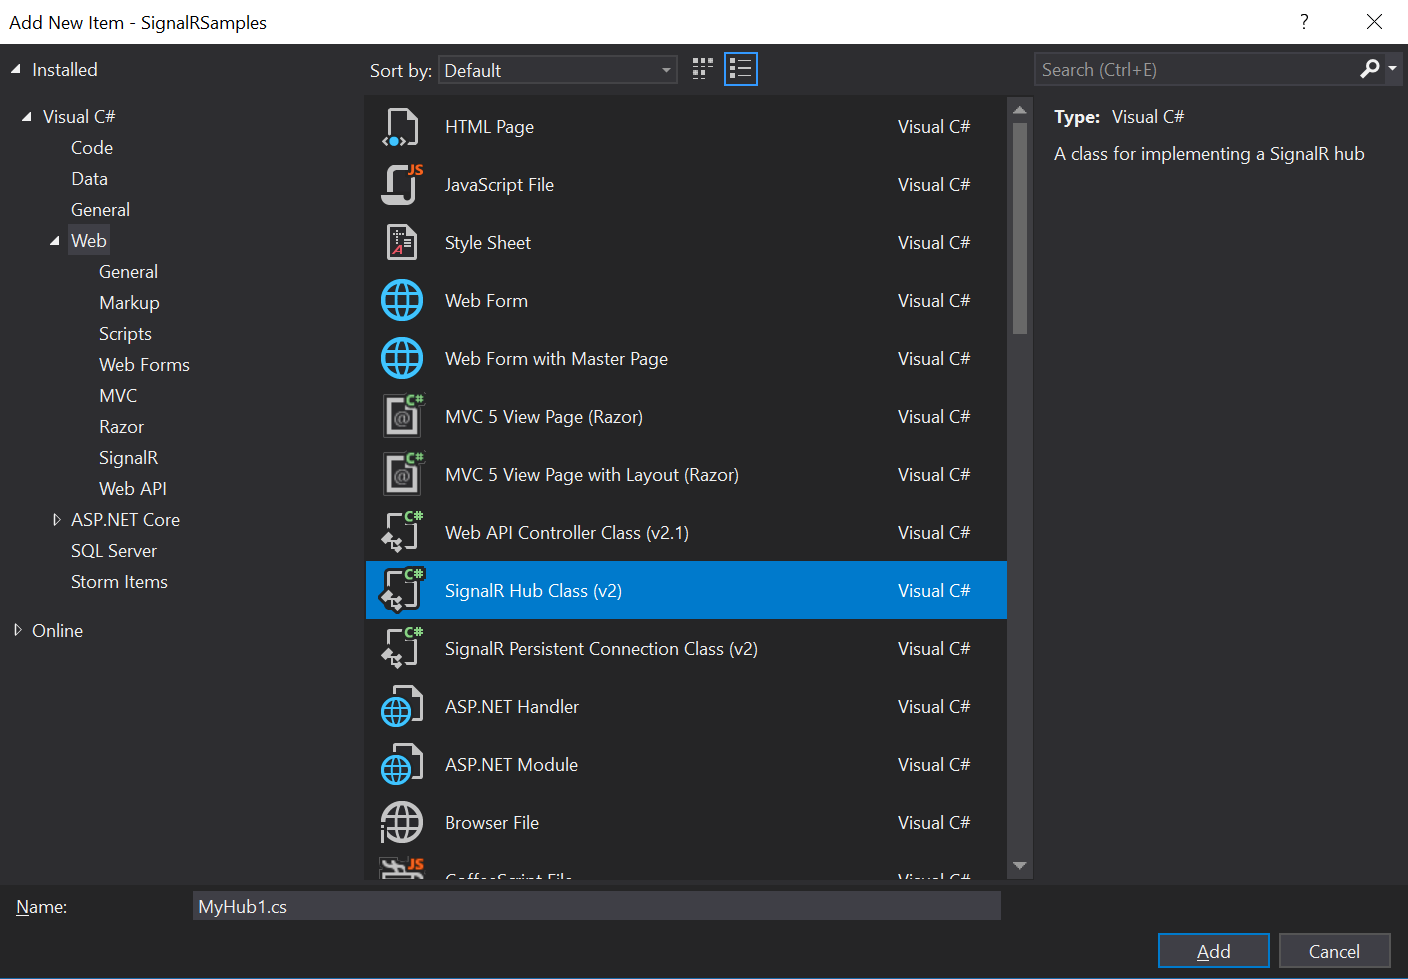Image resolution: width=1408 pixels, height=979 pixels.
Task: Toggle the list view layout
Action: (740, 68)
